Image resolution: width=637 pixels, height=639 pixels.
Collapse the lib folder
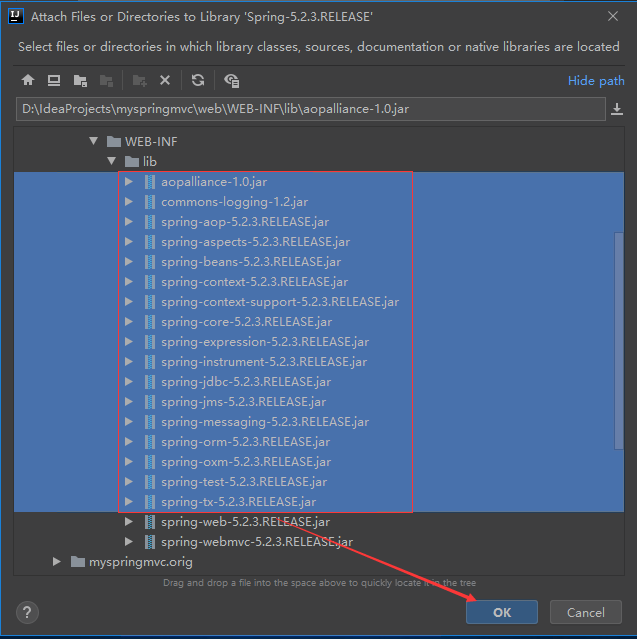[x=111, y=161]
